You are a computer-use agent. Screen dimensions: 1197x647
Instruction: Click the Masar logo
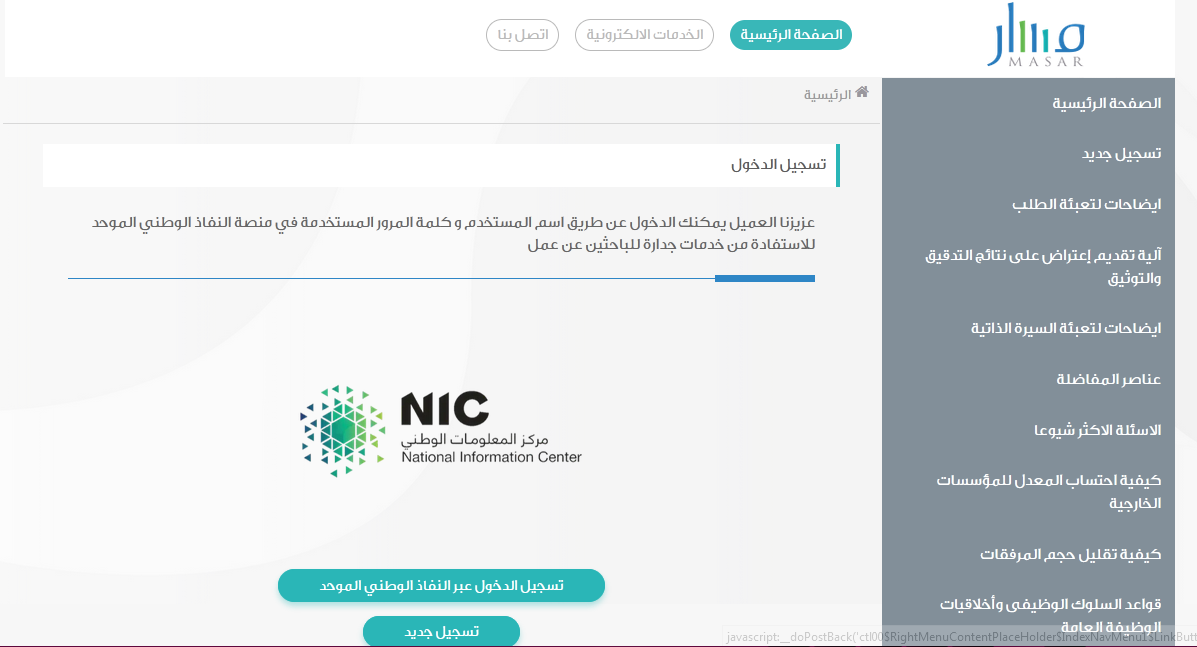[1036, 35]
